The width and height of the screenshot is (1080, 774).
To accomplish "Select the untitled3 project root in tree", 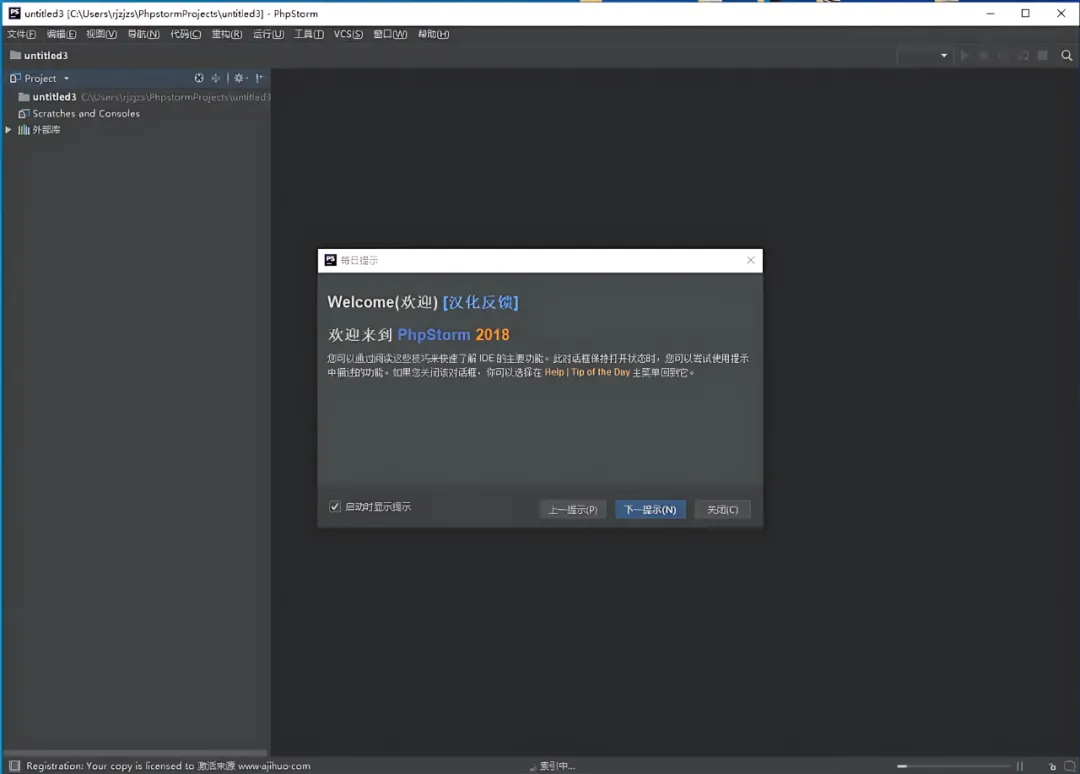I will point(136,97).
